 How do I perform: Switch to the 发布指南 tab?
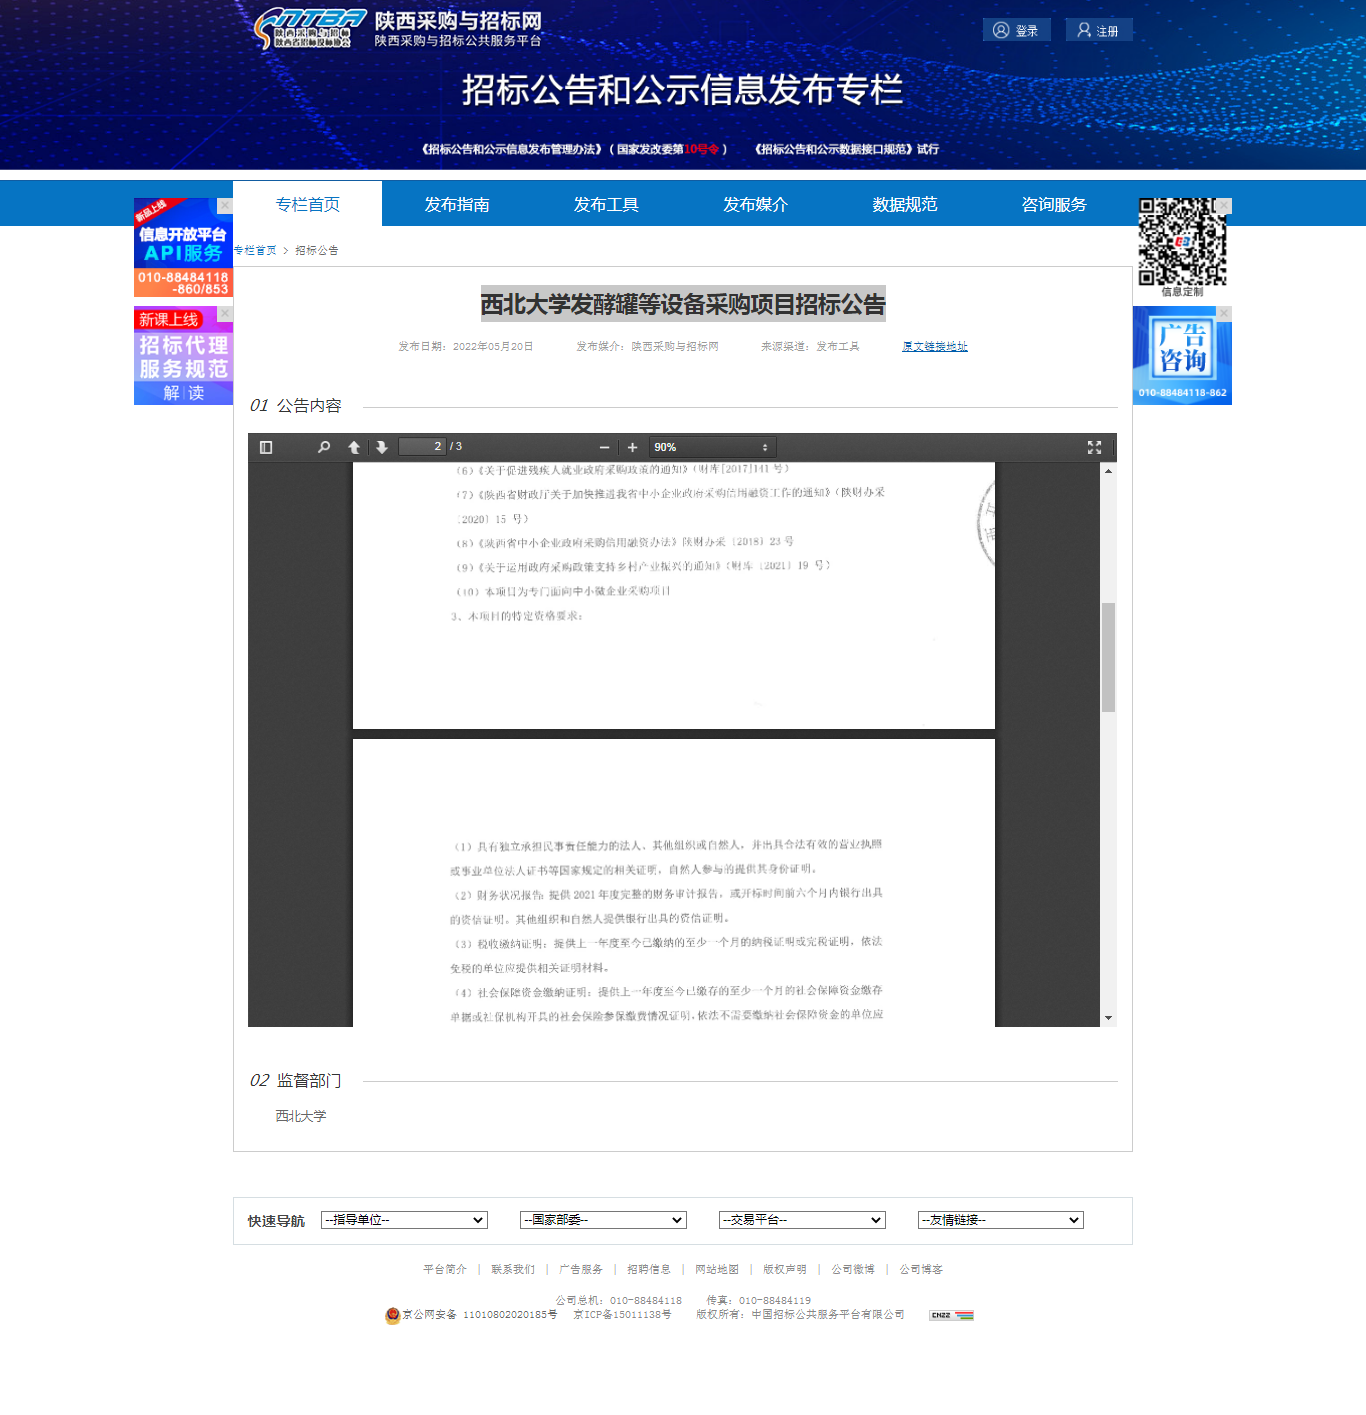(x=457, y=204)
